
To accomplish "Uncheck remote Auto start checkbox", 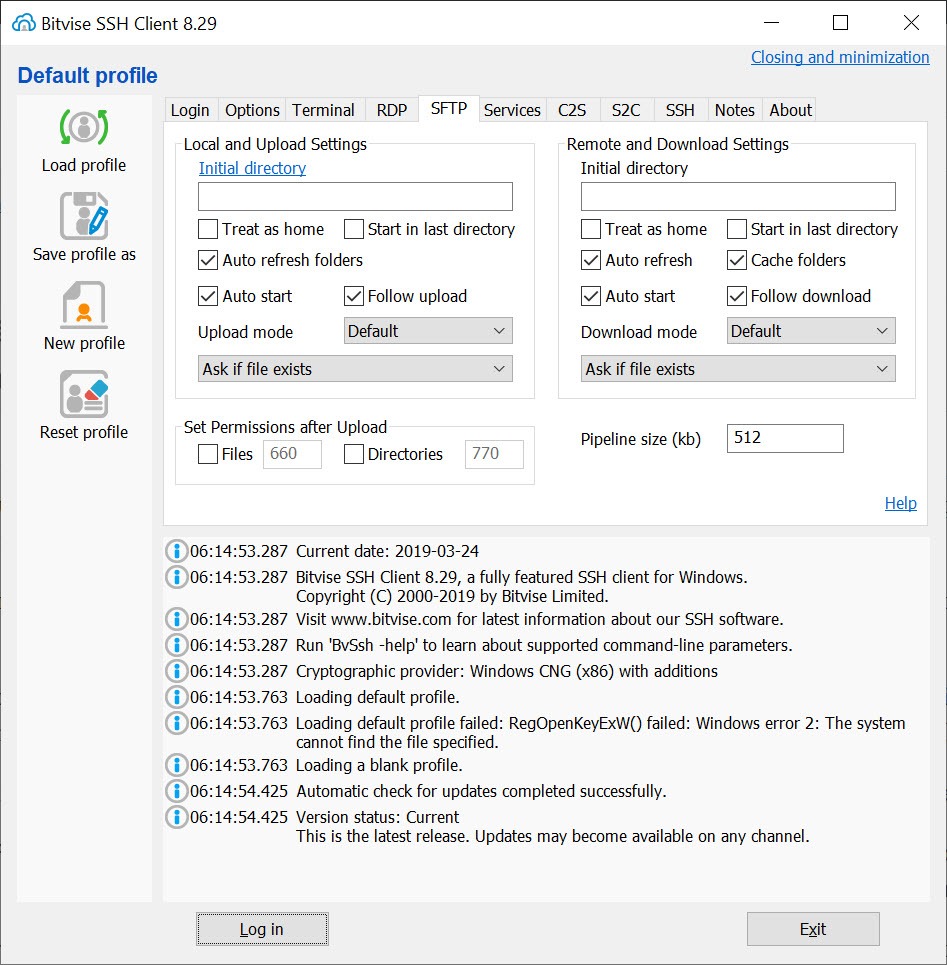I will click(x=591, y=296).
